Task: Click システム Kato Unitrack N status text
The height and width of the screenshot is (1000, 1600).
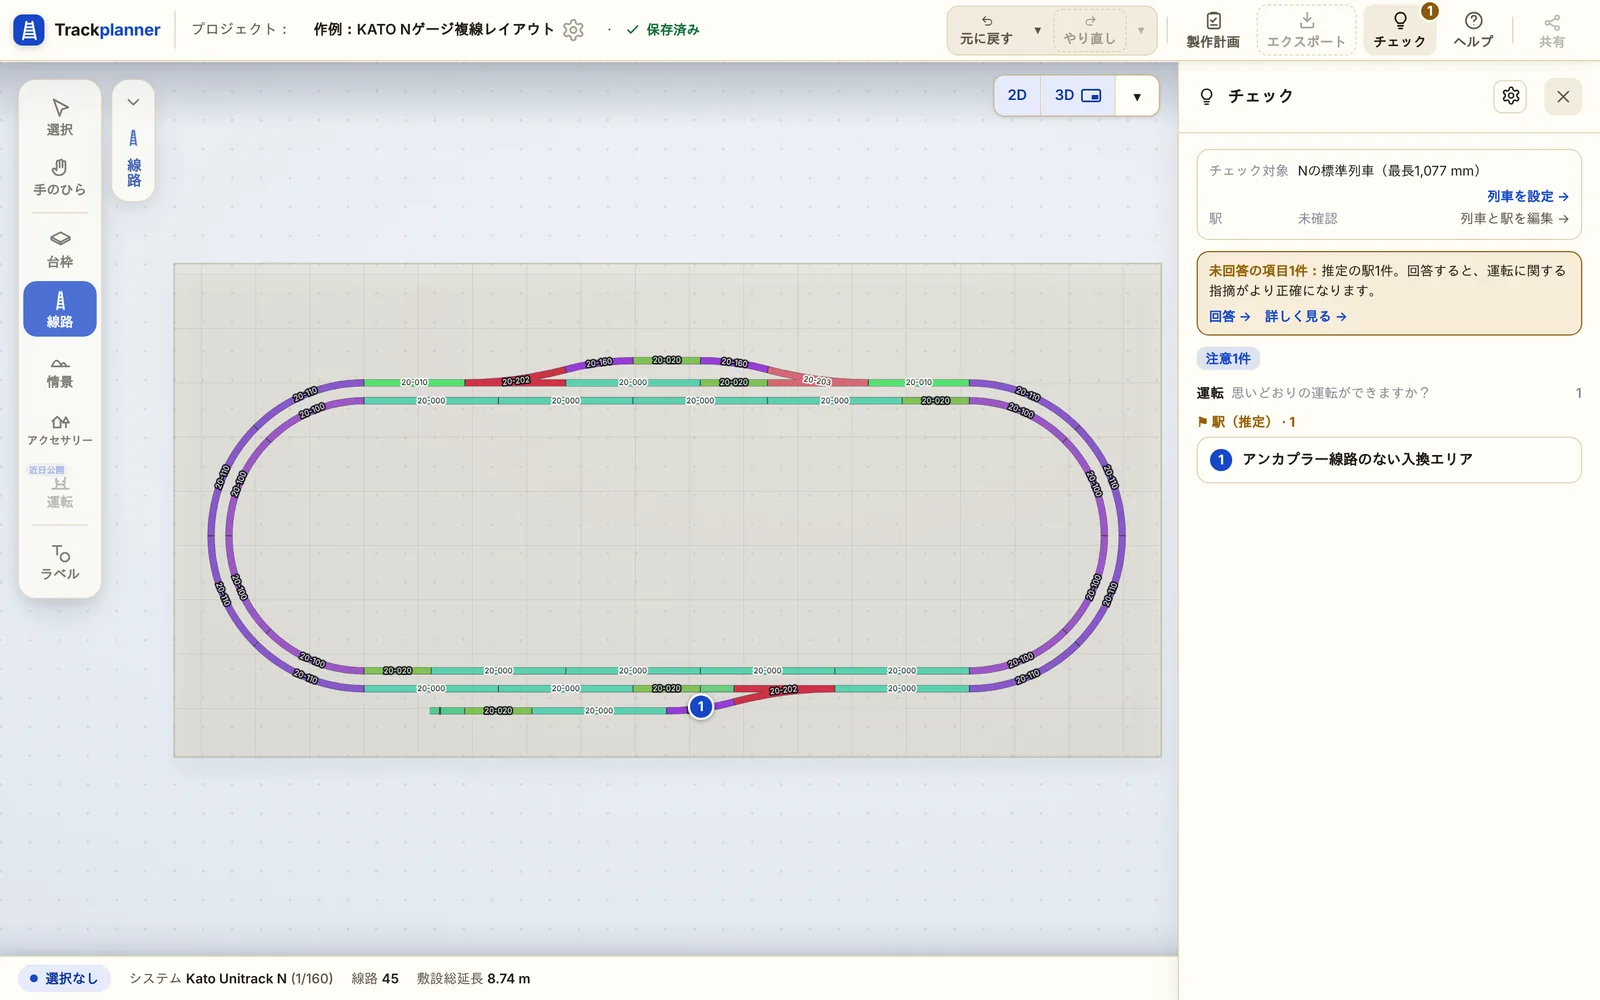Action: coord(231,978)
